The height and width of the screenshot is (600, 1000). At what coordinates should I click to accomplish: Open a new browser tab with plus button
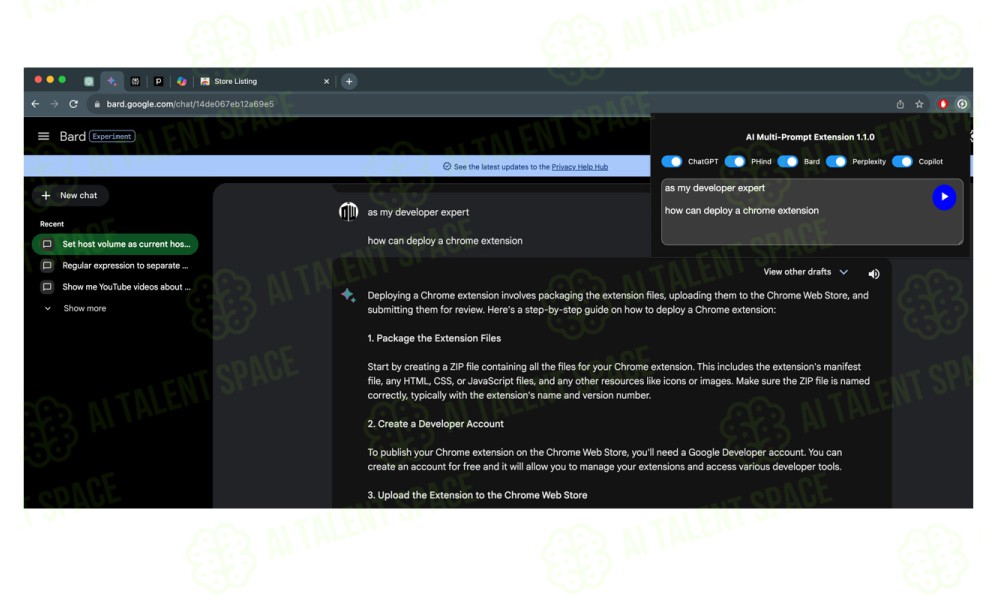click(349, 81)
